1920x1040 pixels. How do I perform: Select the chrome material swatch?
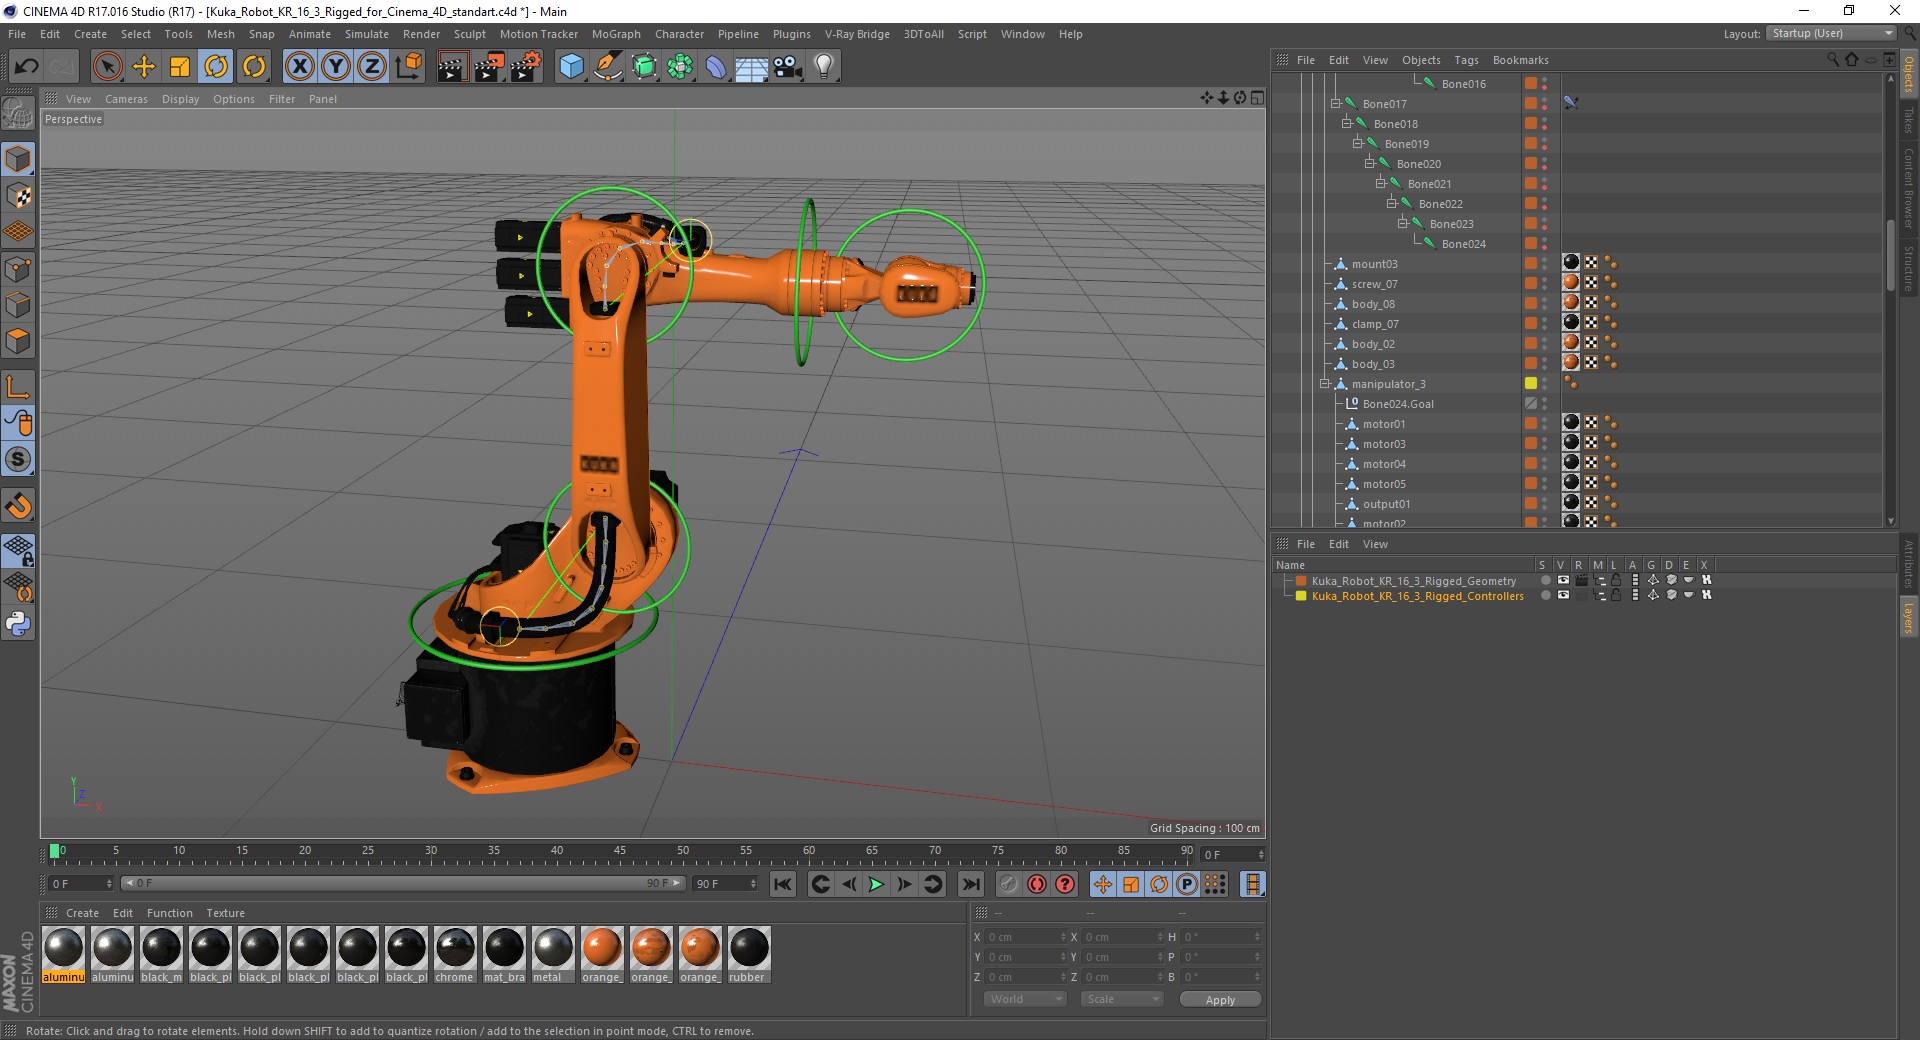[455, 954]
